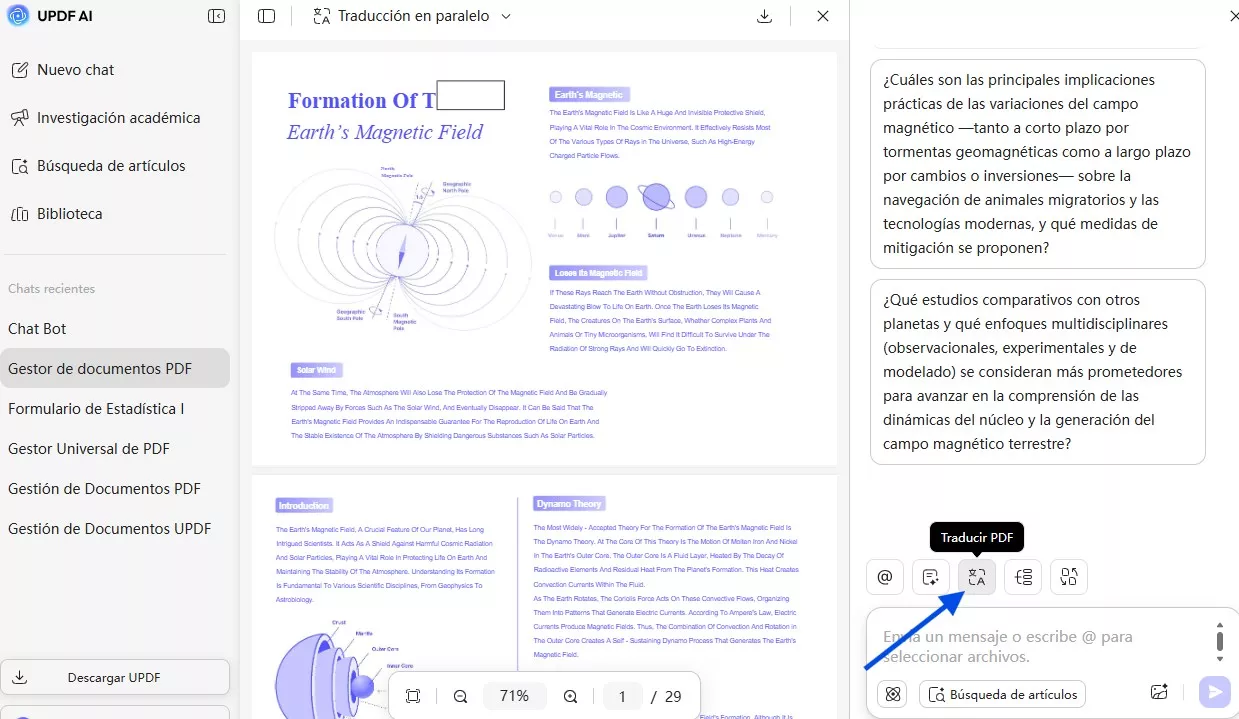The height and width of the screenshot is (719, 1239).
Task: Select the question about estudios comparativos
Action: [1038, 372]
